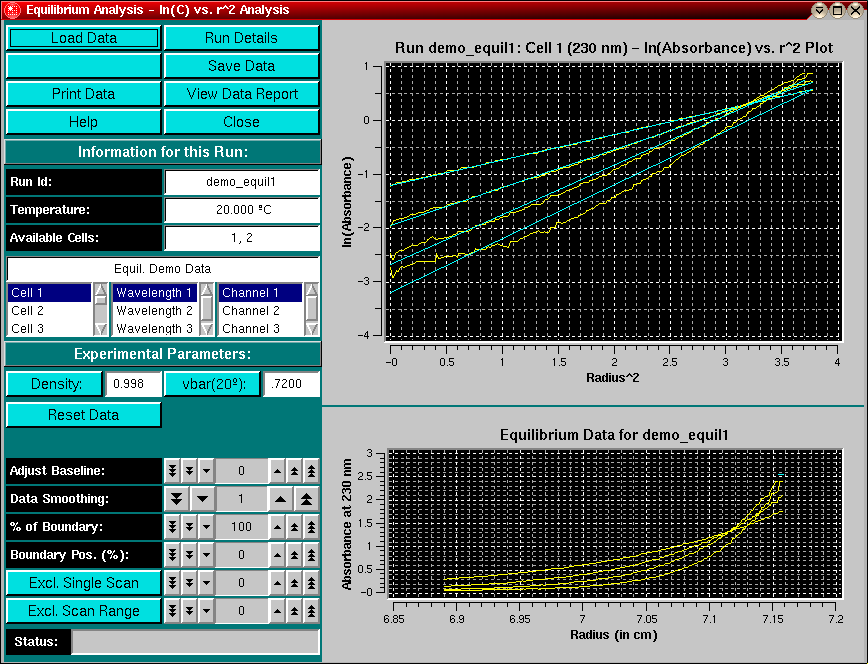Click triple-down arrow for Adjust Baseline
This screenshot has width=868, height=664.
[172, 470]
